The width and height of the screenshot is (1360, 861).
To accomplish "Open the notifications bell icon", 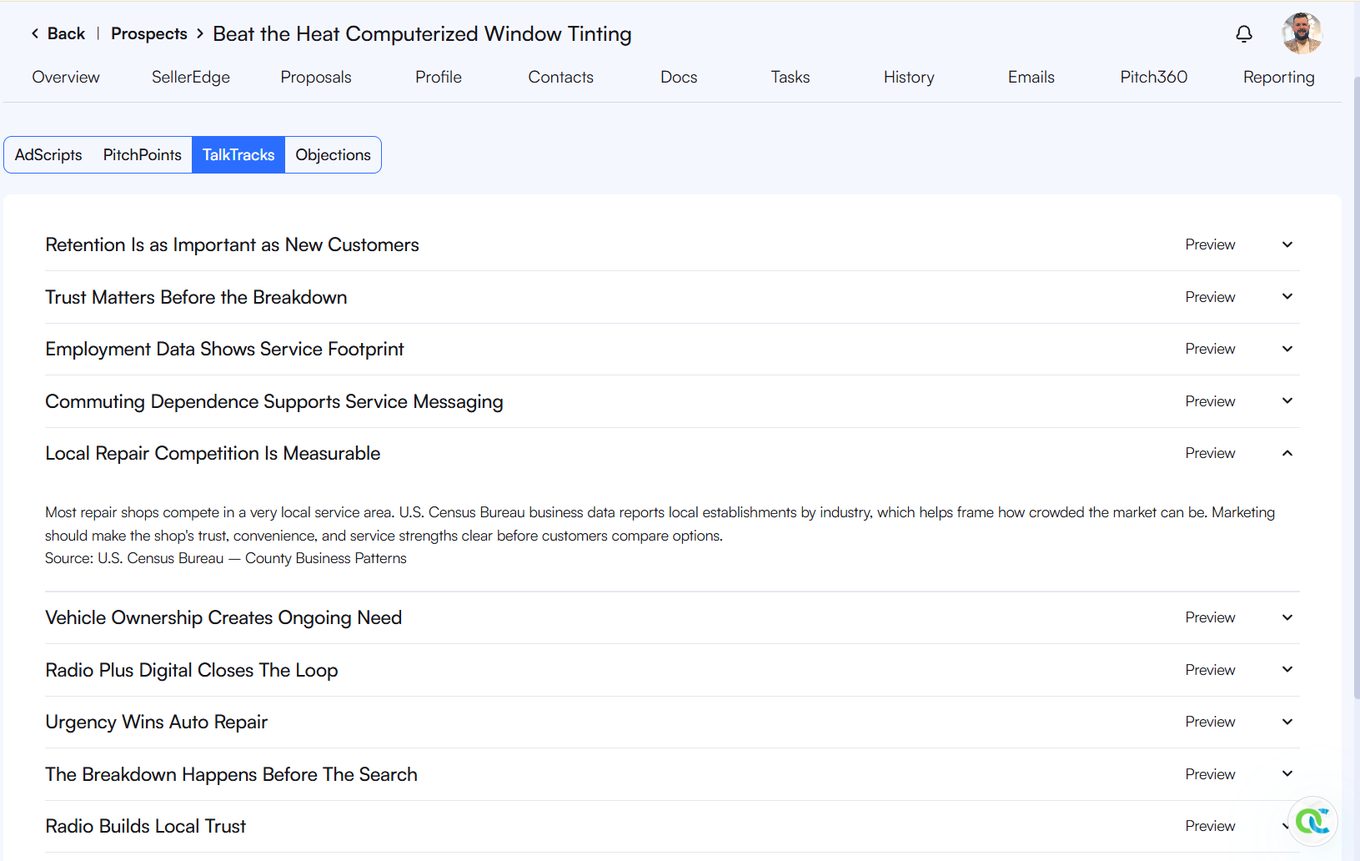I will (x=1244, y=34).
